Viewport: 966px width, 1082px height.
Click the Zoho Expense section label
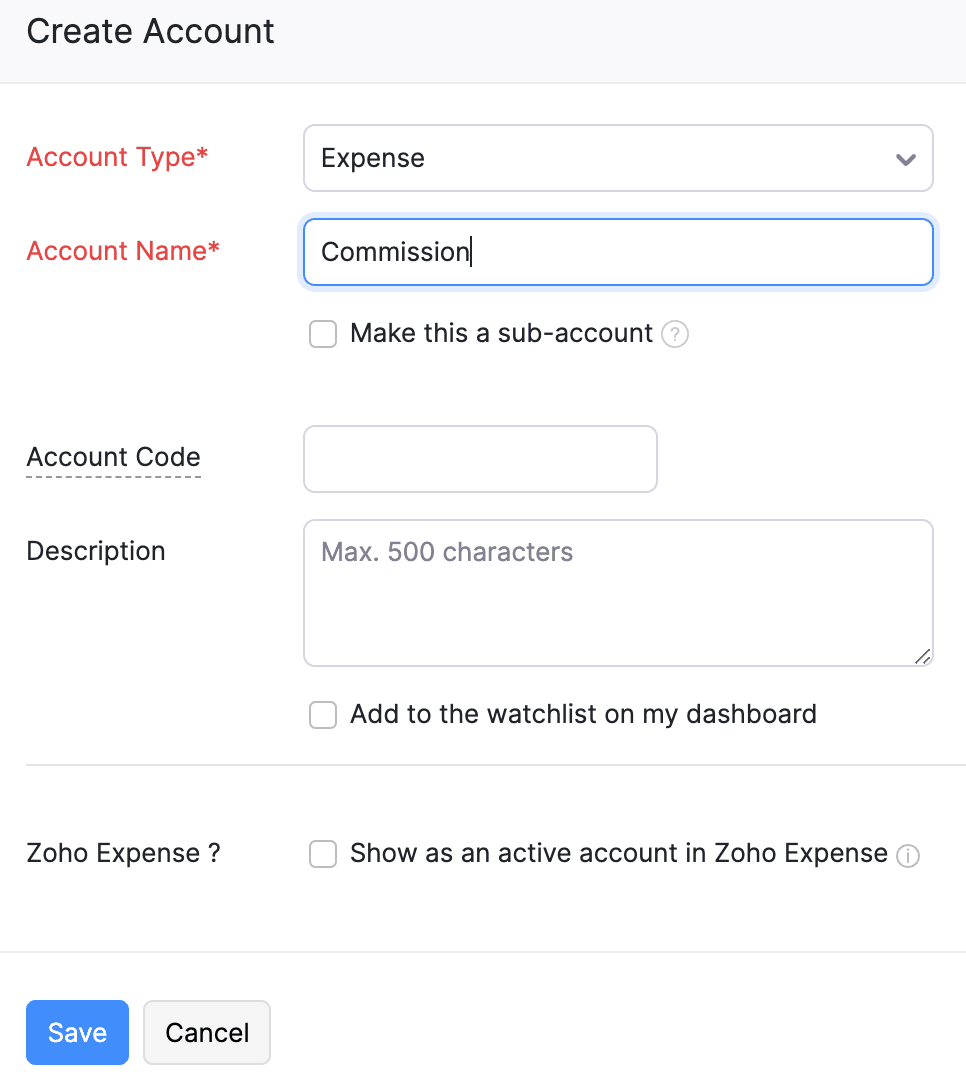pyautogui.click(x=123, y=853)
